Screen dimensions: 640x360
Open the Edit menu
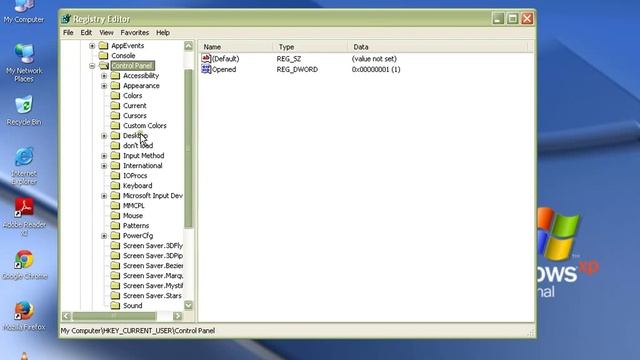click(x=86, y=33)
